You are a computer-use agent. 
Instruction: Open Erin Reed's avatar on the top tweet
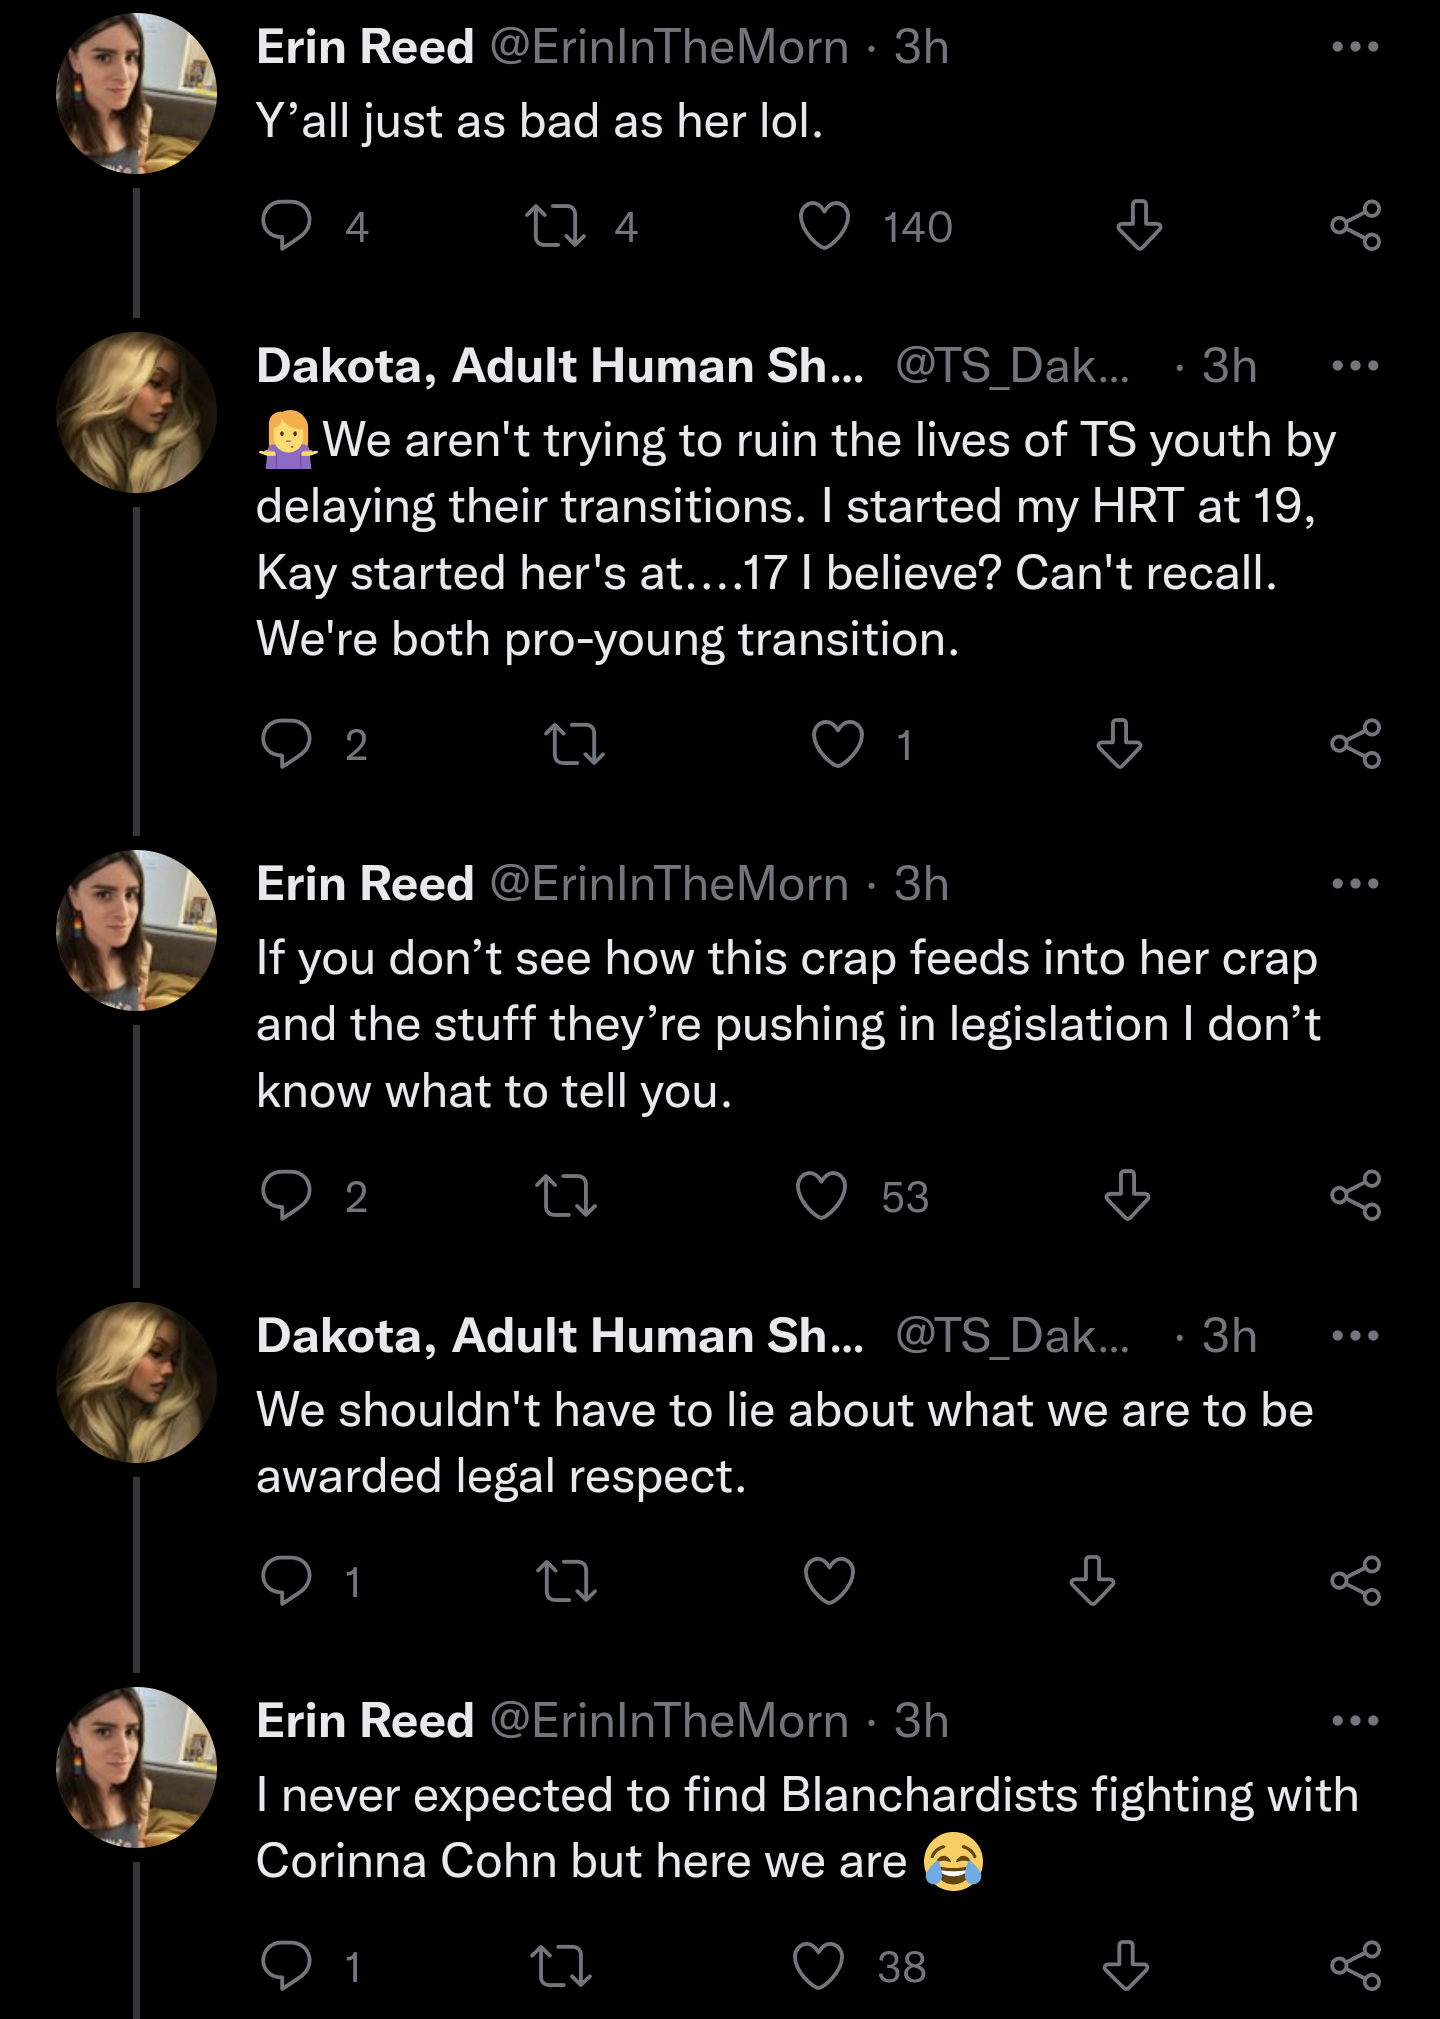point(136,93)
